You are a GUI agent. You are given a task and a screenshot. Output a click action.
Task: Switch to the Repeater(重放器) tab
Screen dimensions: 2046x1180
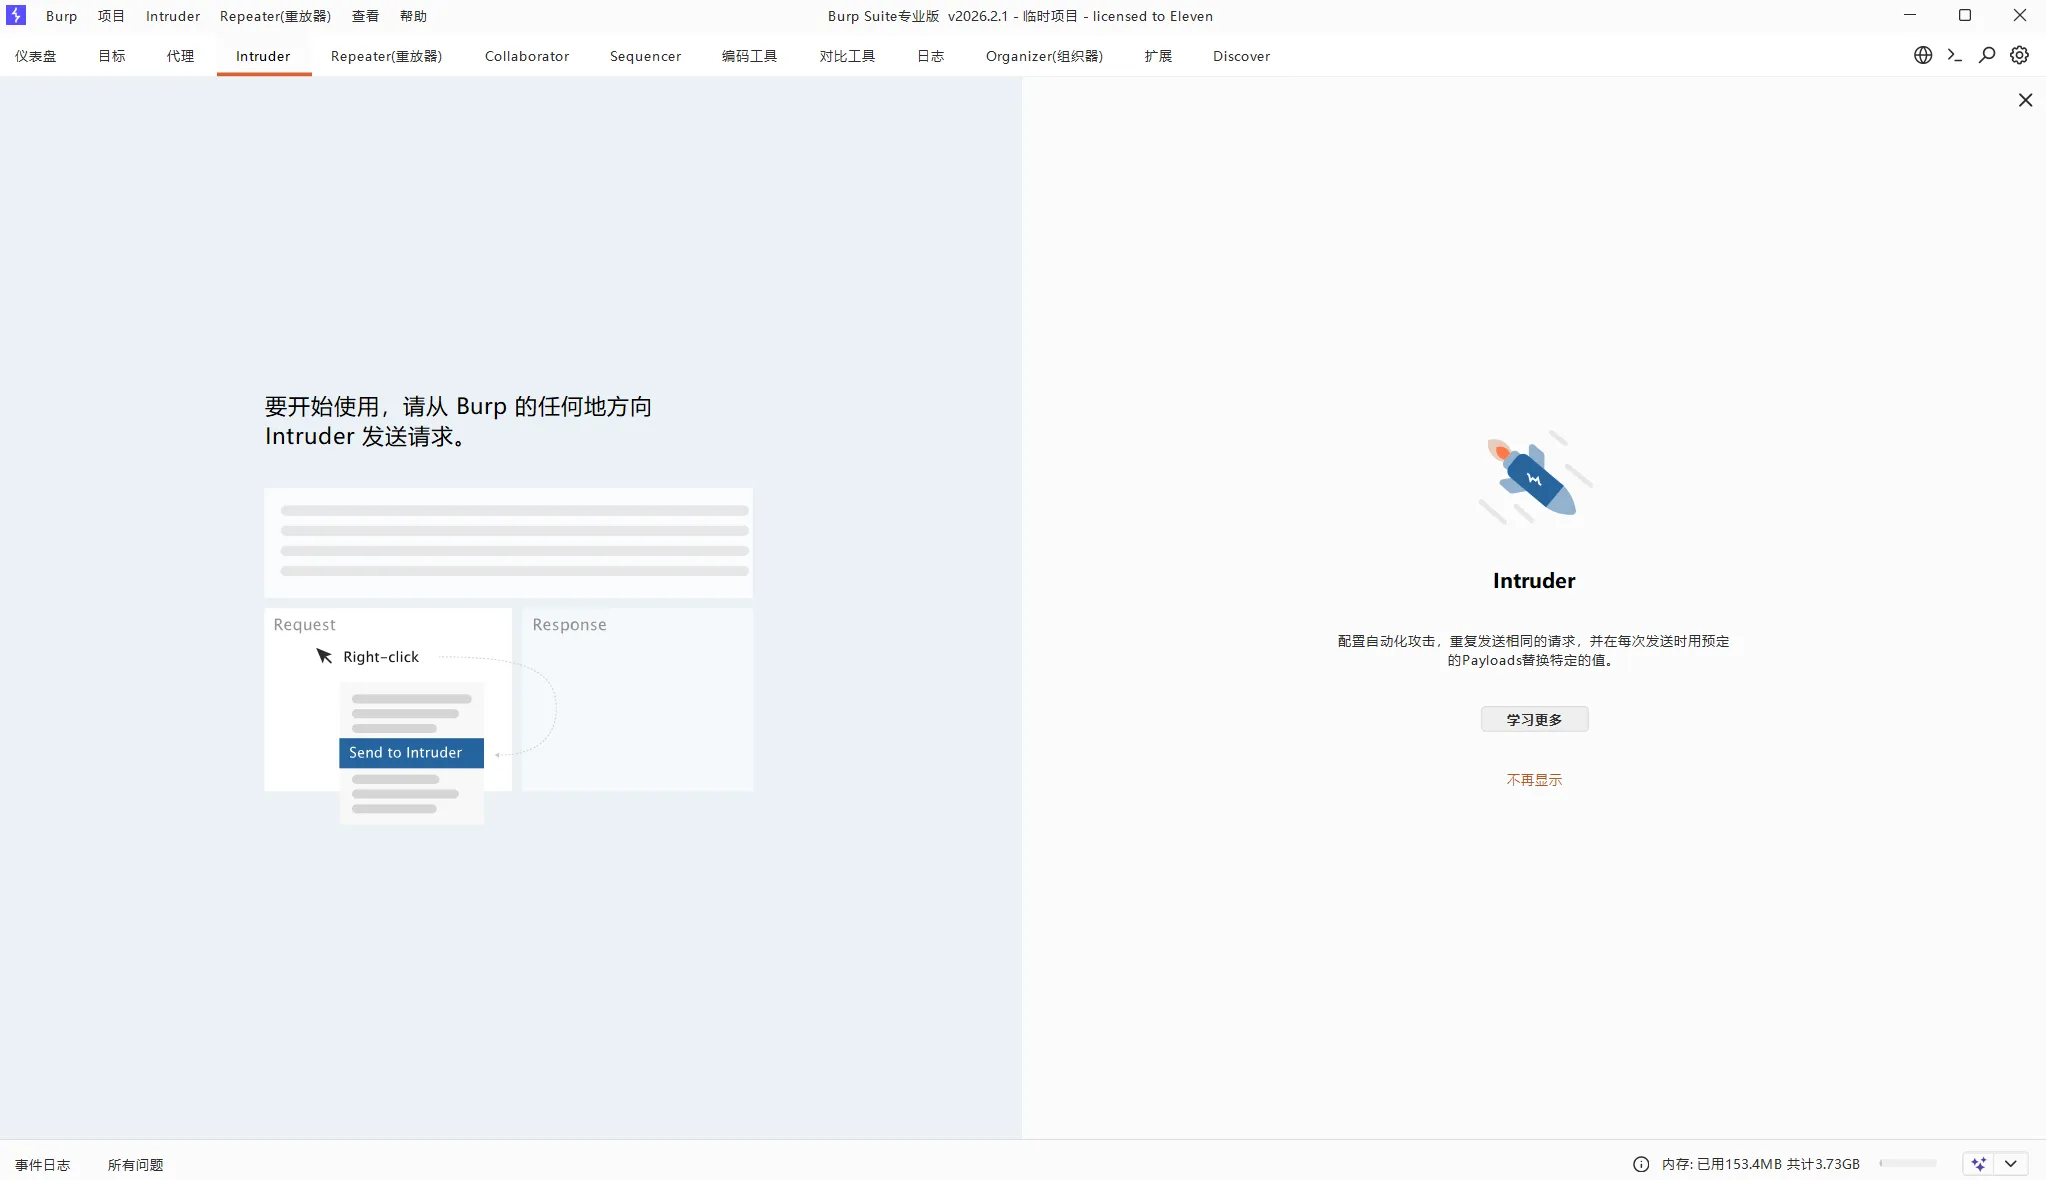tap(386, 56)
